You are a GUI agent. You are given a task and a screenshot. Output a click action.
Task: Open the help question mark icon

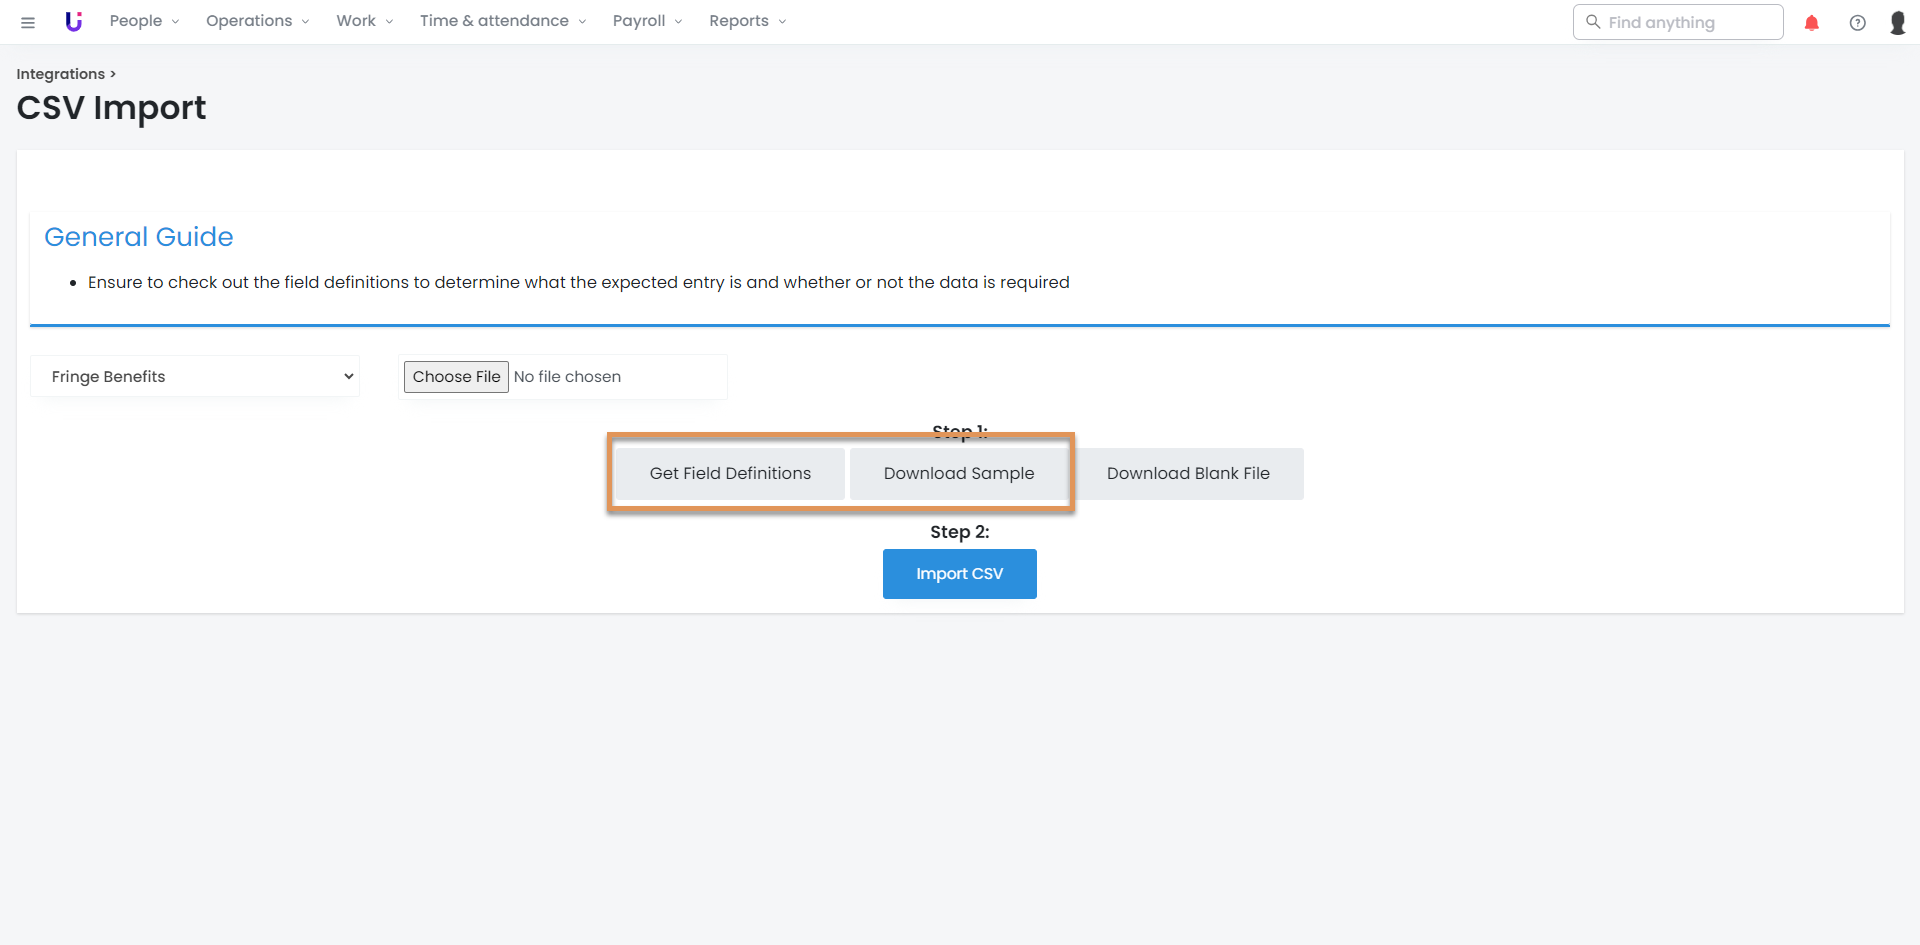click(x=1857, y=23)
